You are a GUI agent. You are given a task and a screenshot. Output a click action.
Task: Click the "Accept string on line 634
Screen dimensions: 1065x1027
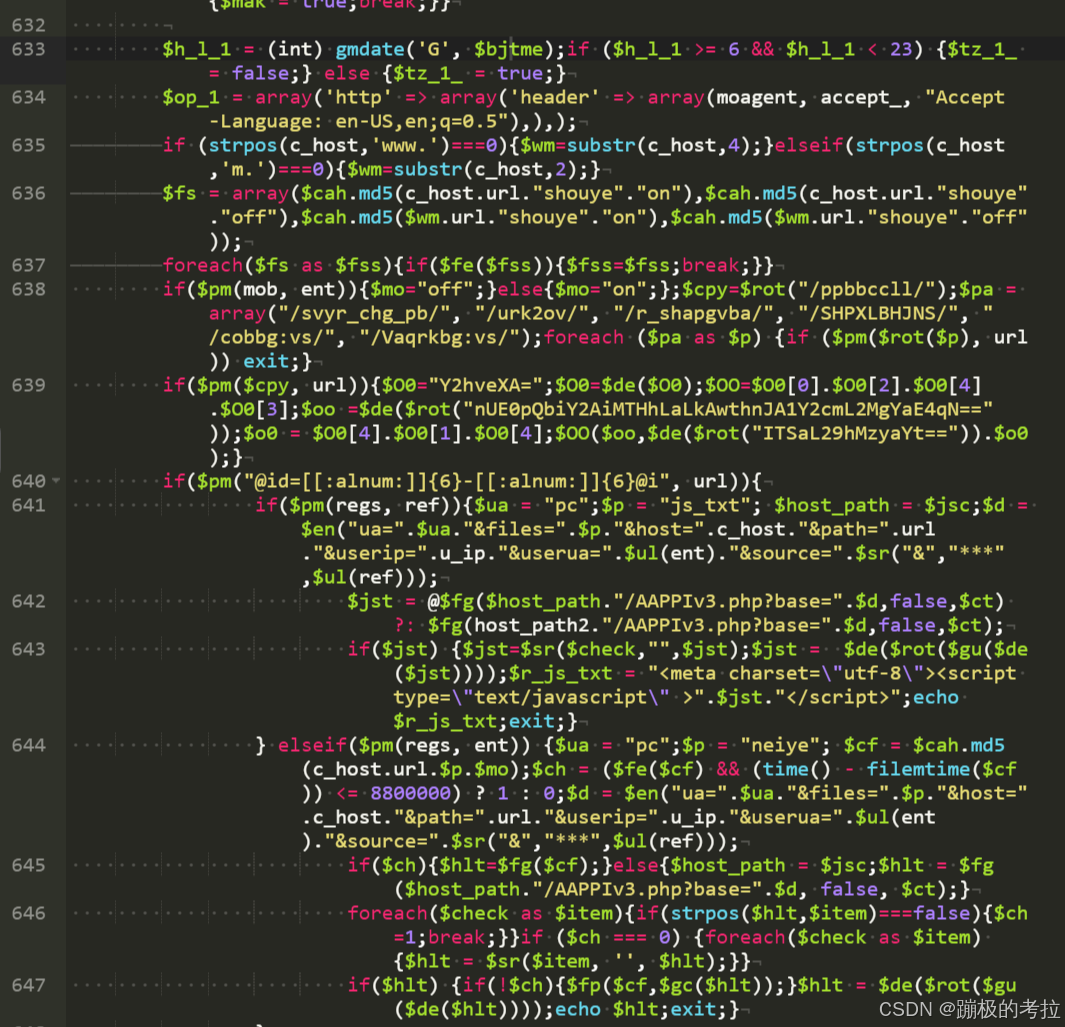[x=964, y=98]
